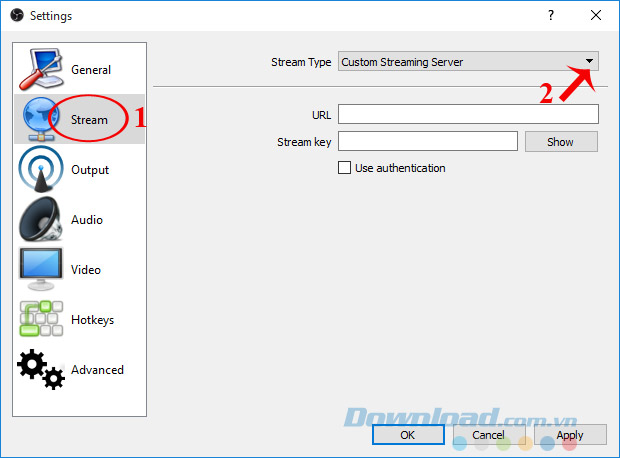Click the question mark help button
This screenshot has width=620, height=458.
[551, 15]
